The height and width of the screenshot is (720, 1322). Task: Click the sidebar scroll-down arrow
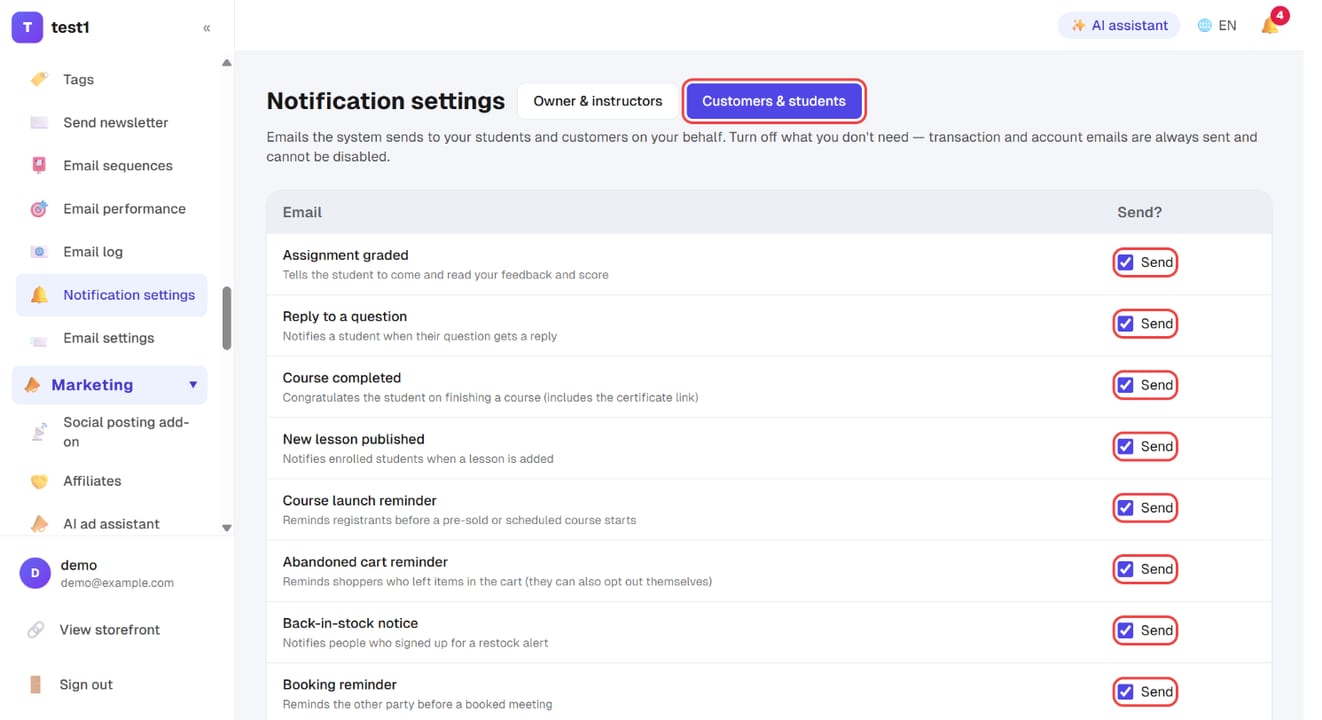pyautogui.click(x=226, y=527)
